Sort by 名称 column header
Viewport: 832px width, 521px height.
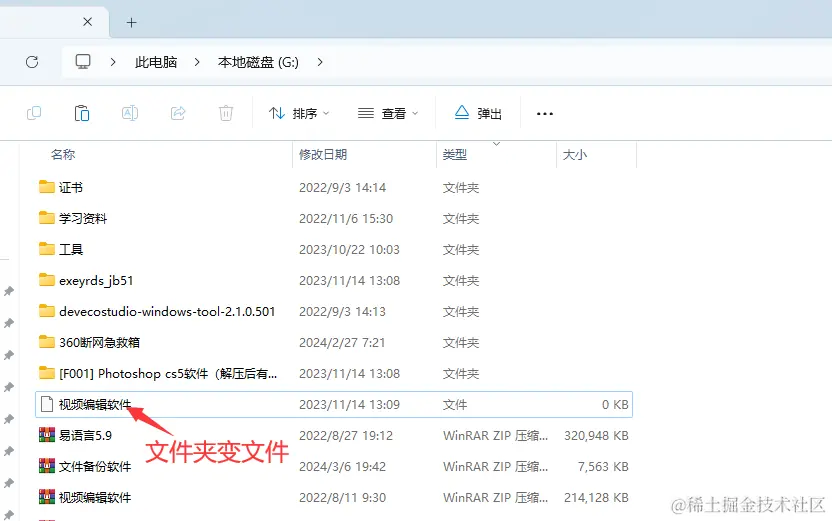click(63, 154)
